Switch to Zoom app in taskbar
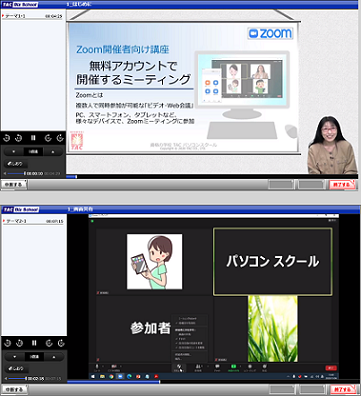 [x=120, y=376]
